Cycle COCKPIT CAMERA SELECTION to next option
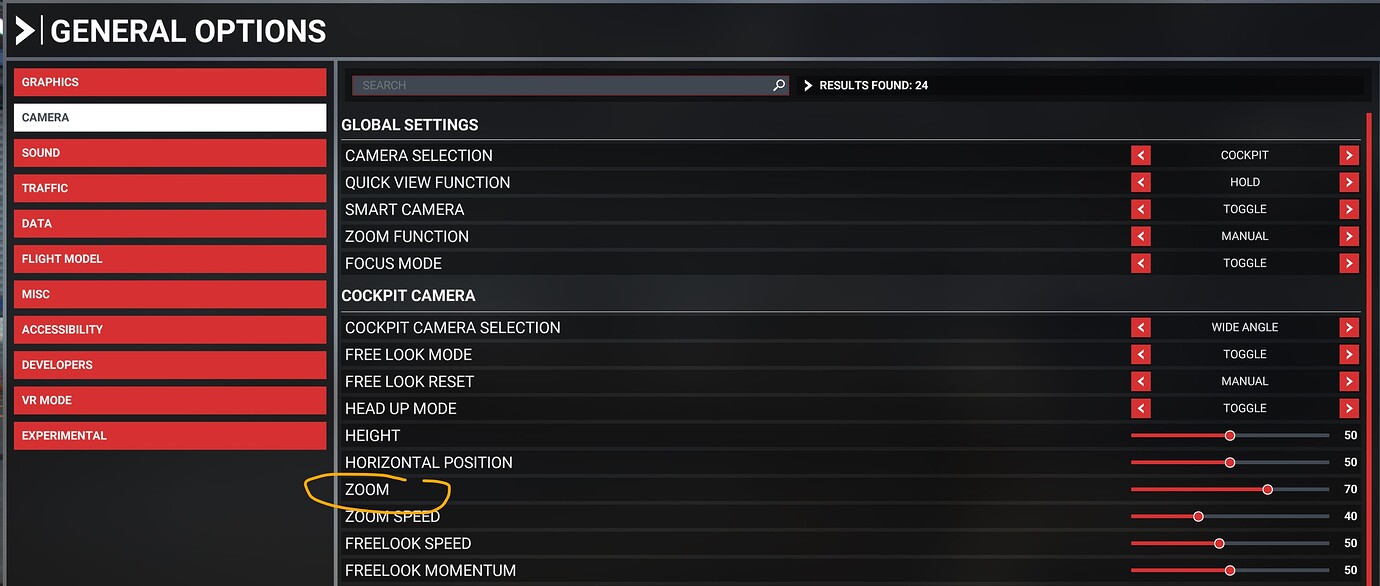The width and height of the screenshot is (1380, 586). coord(1349,327)
